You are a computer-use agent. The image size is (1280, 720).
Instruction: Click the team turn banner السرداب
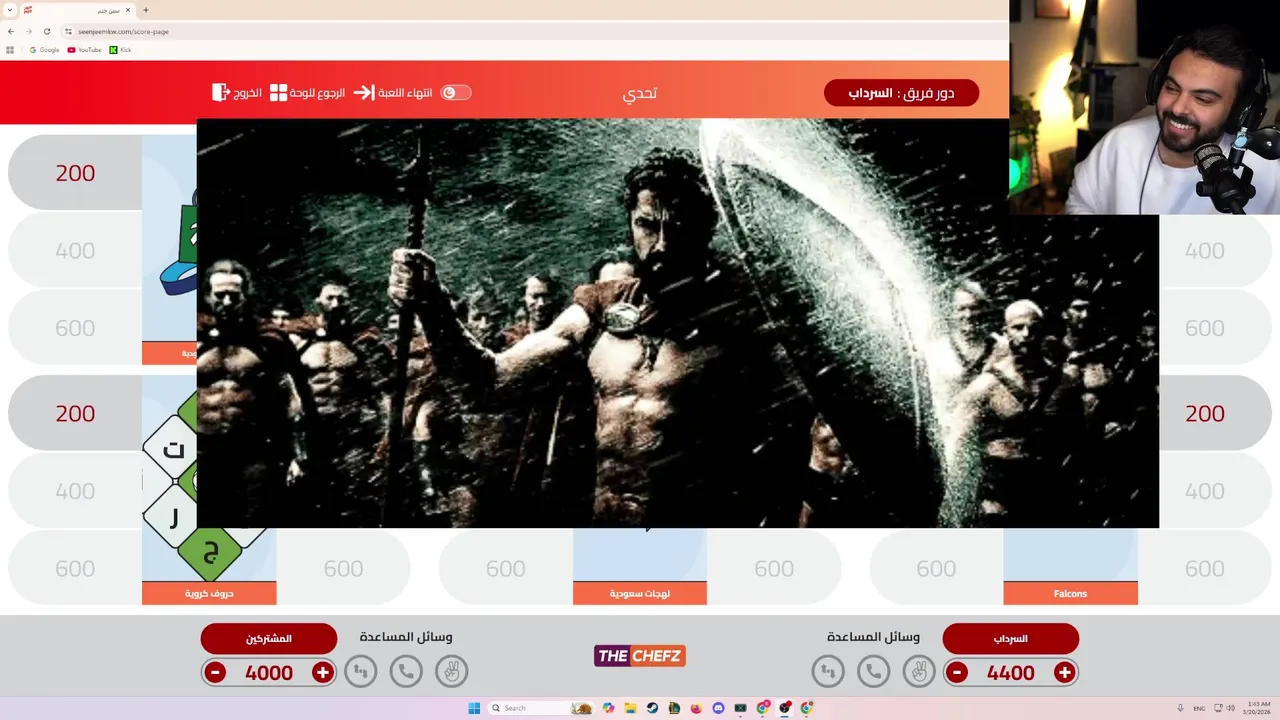coord(901,93)
